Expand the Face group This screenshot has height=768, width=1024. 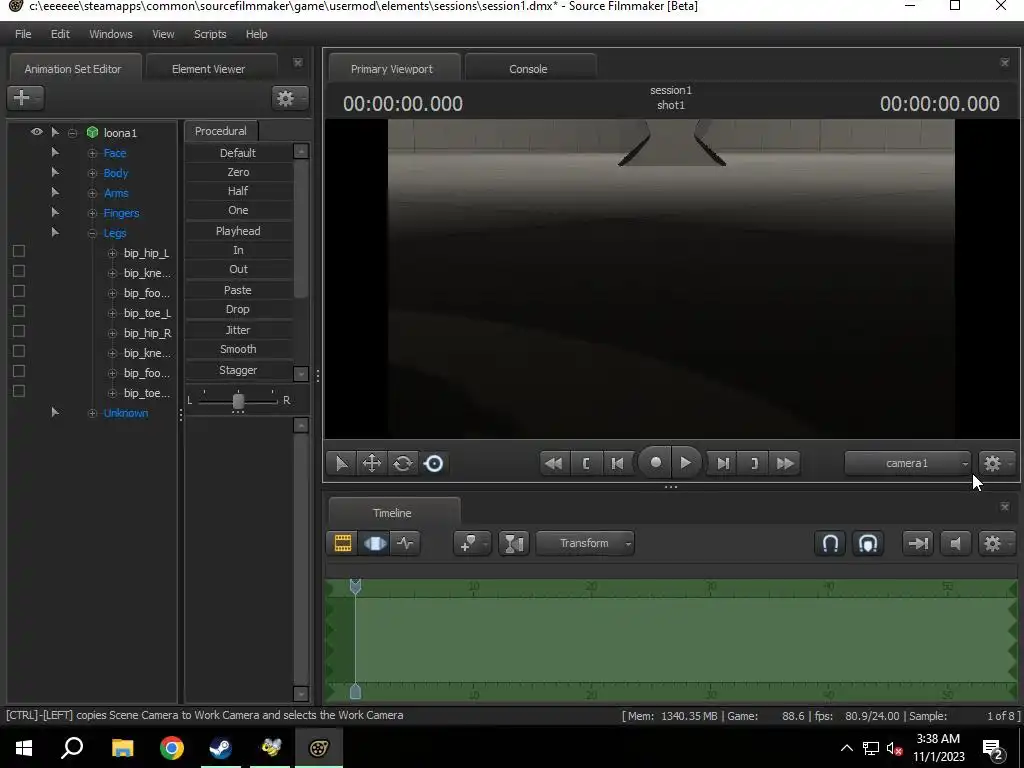click(x=92, y=153)
